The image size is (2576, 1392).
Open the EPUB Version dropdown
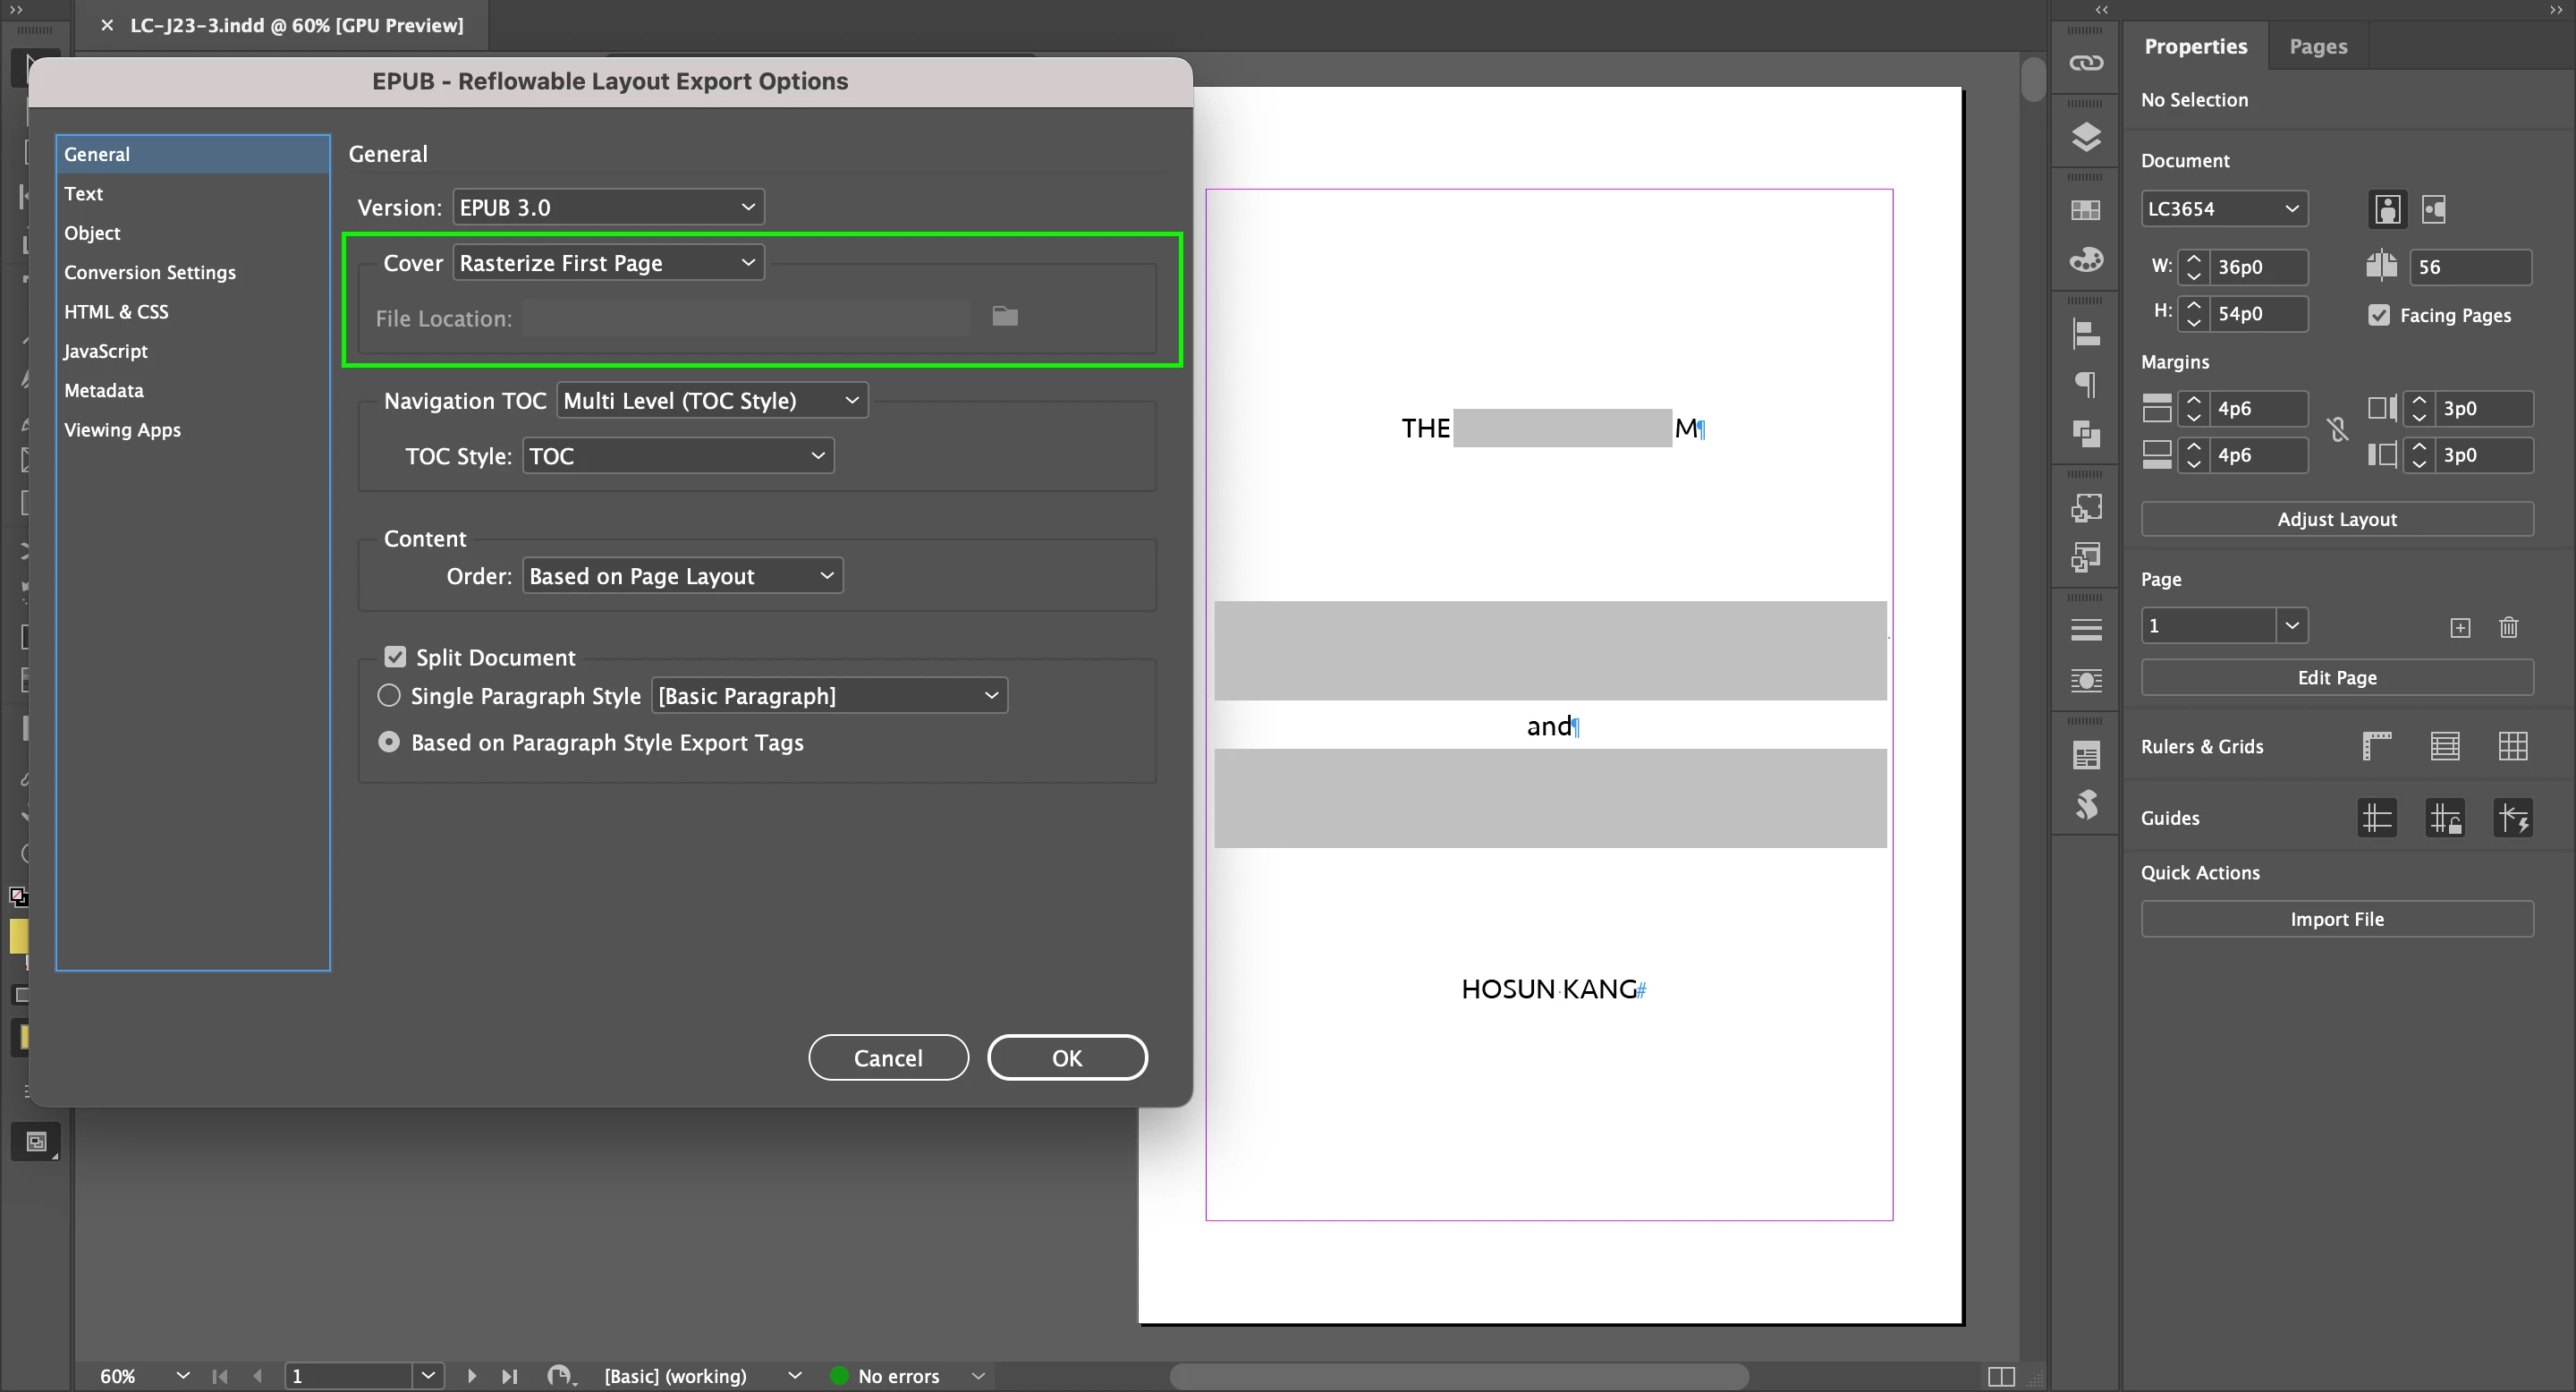pyautogui.click(x=608, y=207)
